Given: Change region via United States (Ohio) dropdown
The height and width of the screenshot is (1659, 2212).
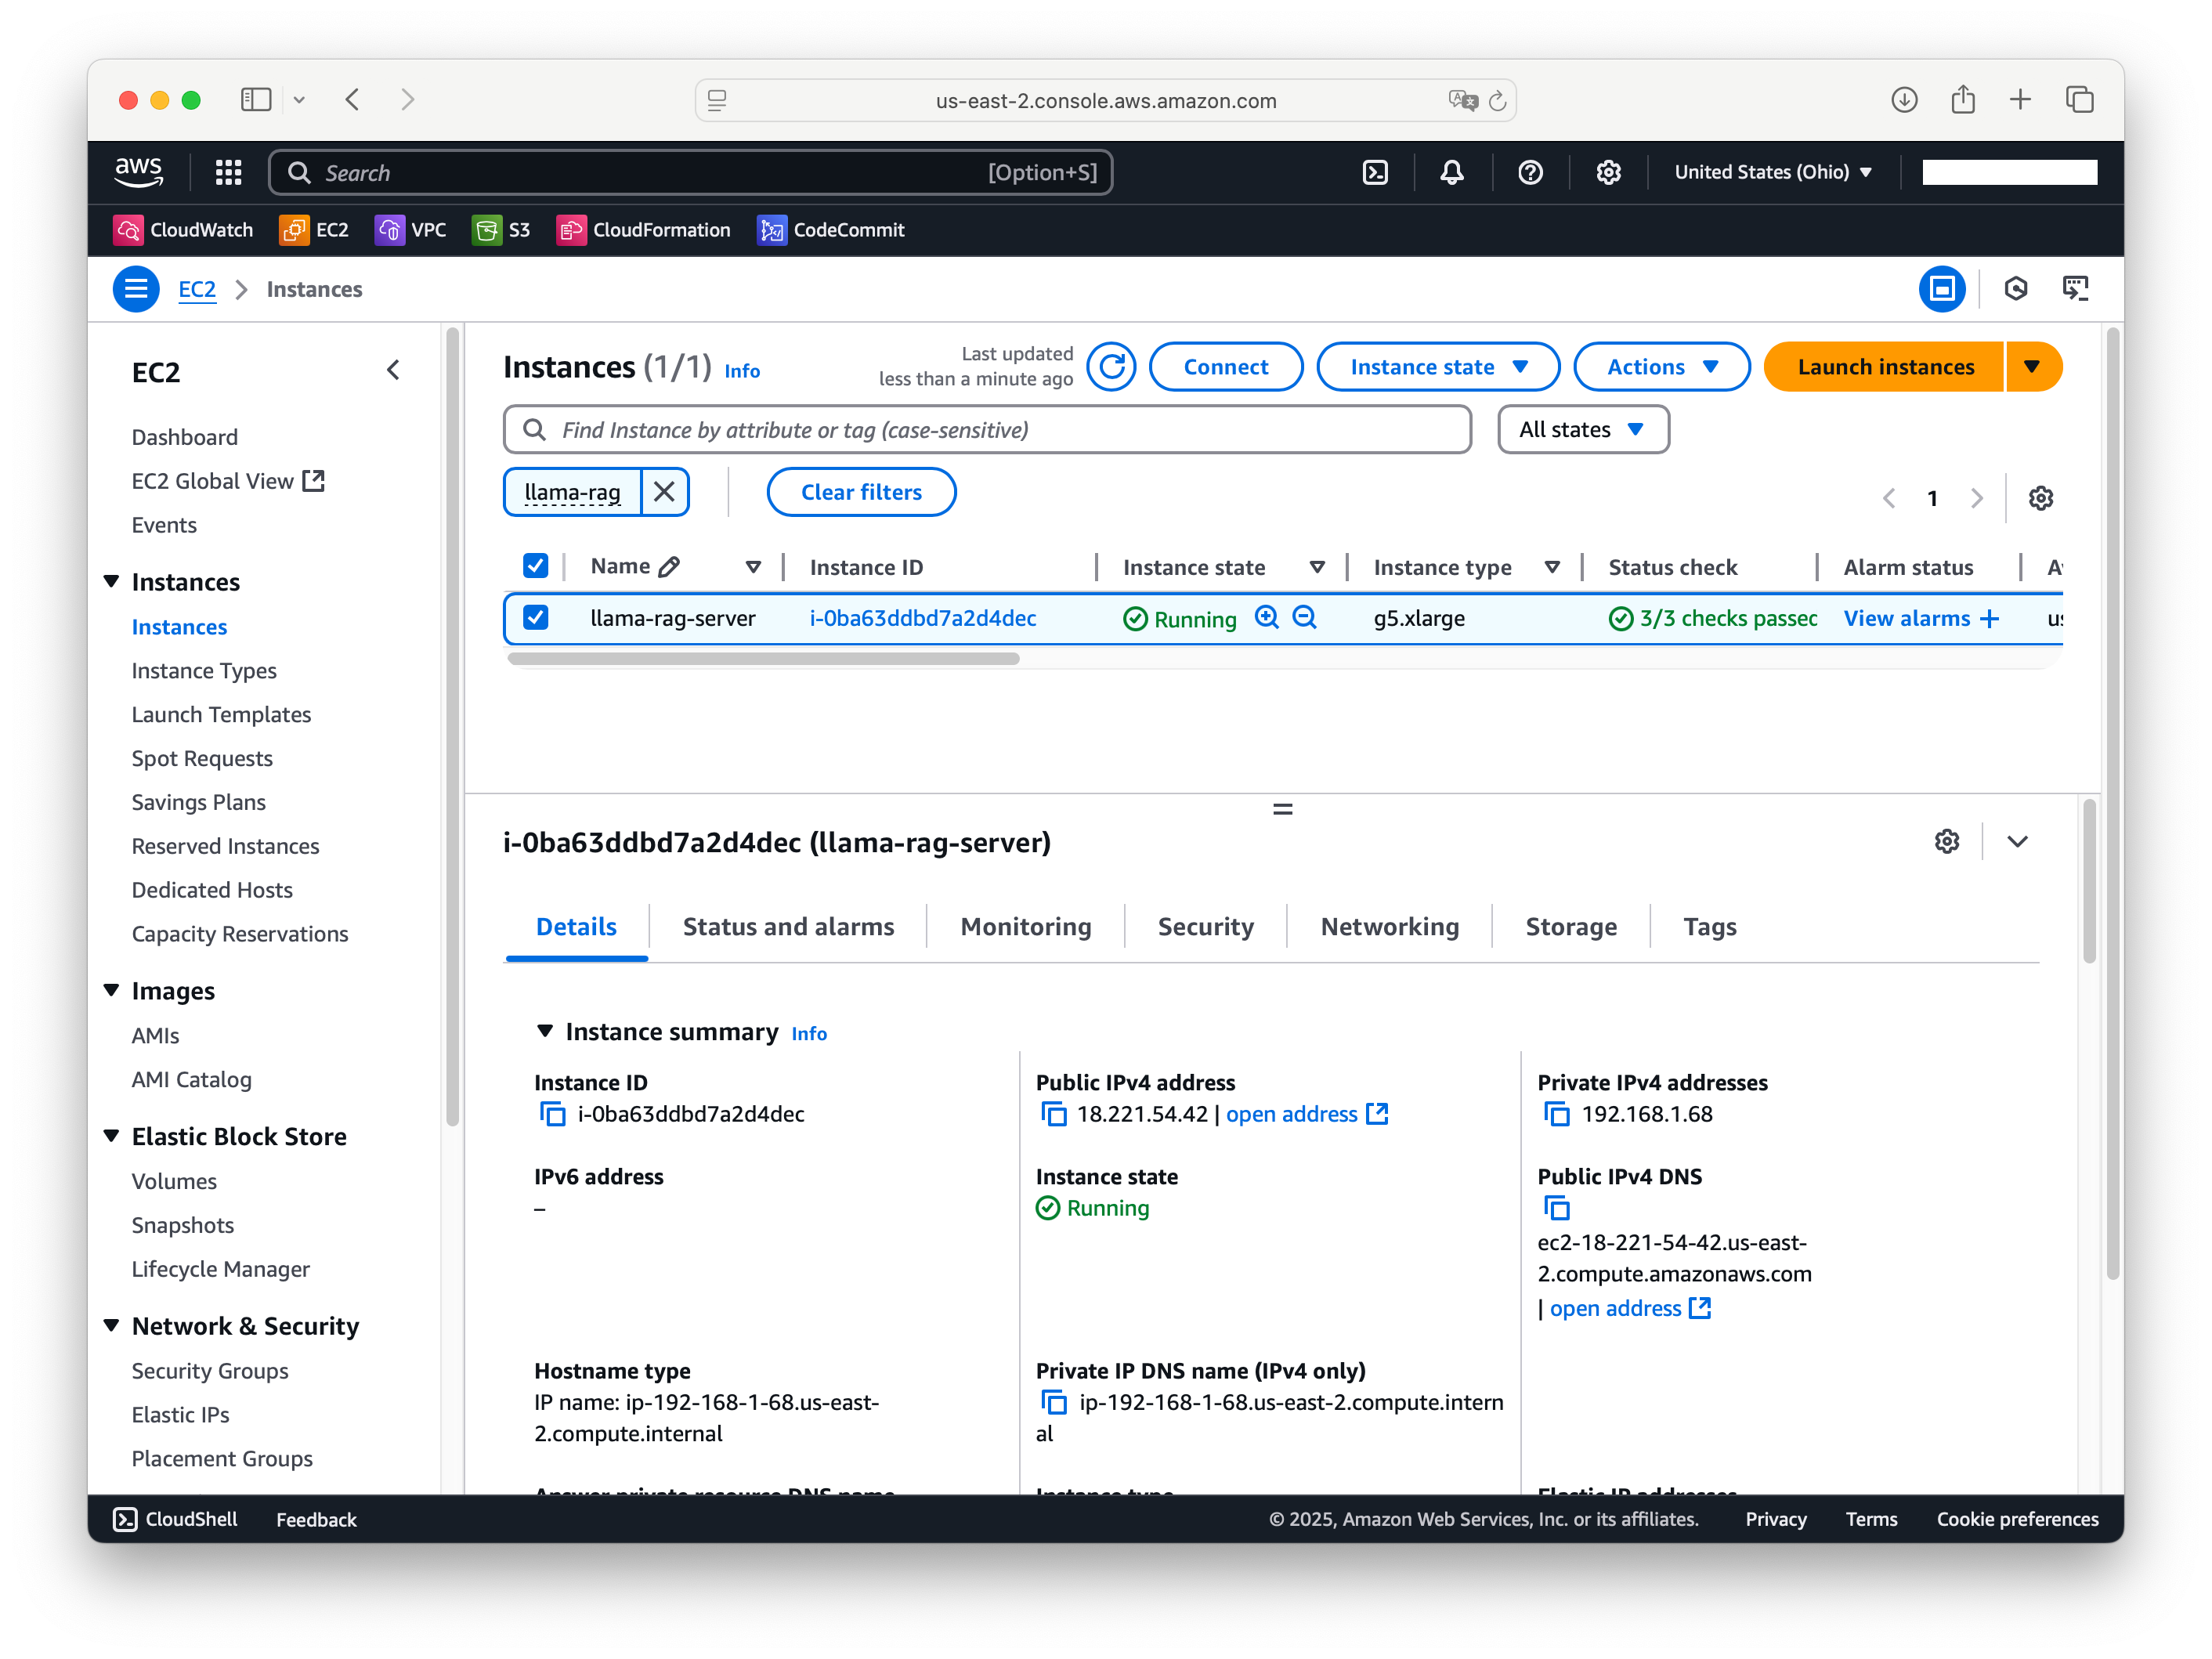Looking at the screenshot, I should point(1772,172).
